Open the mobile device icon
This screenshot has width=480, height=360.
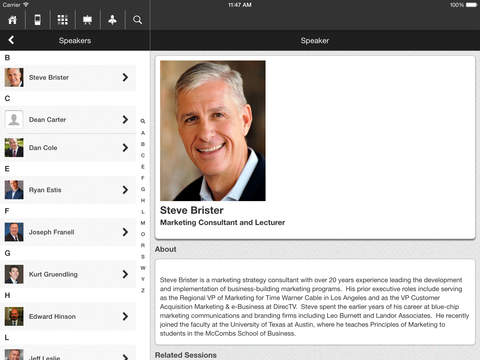[x=38, y=20]
